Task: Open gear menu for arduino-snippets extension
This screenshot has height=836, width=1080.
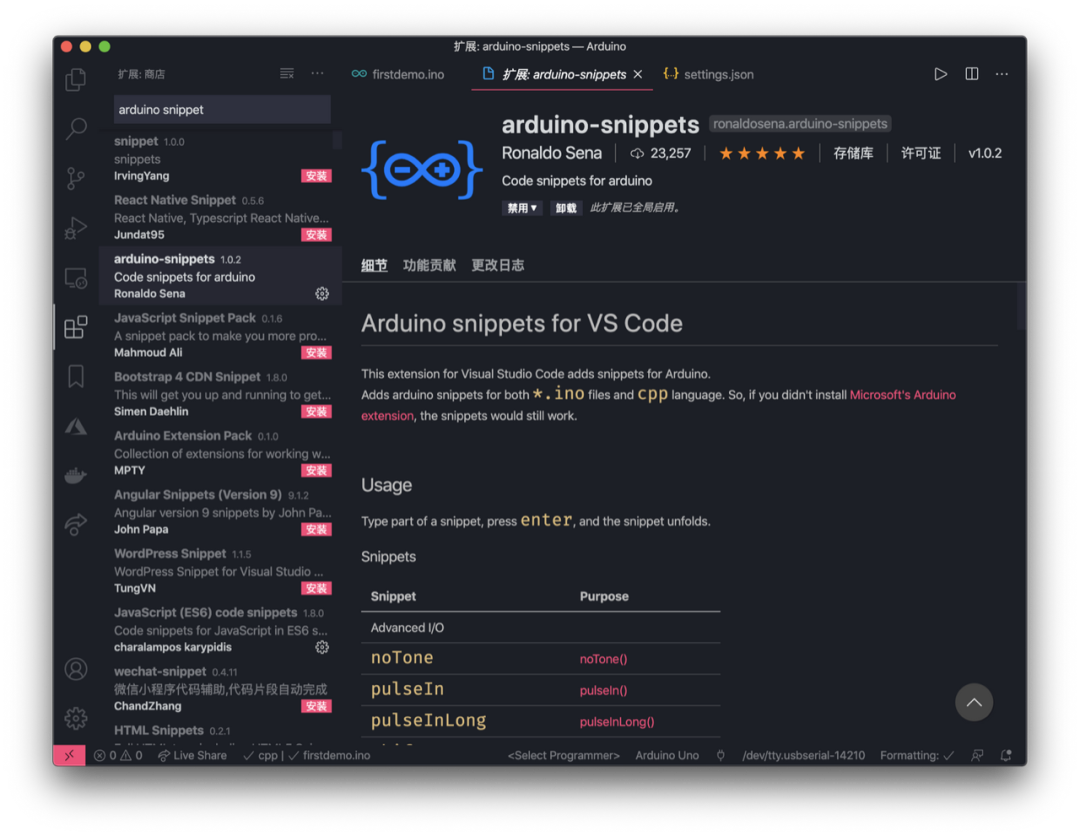Action: 322,294
